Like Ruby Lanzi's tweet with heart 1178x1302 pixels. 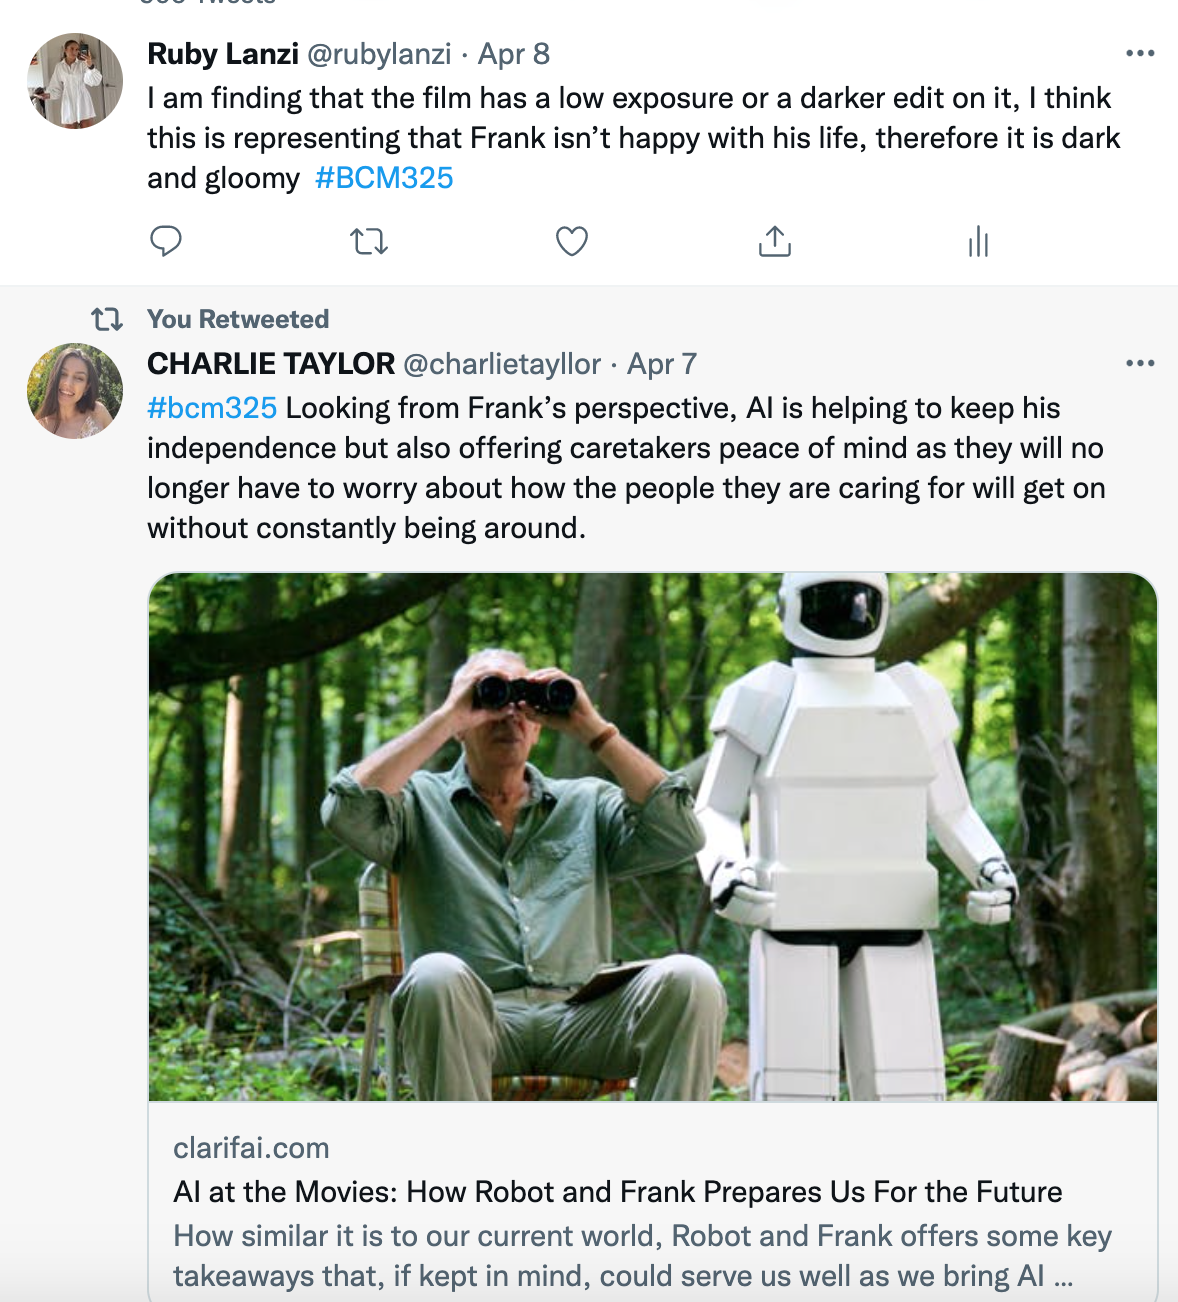(572, 241)
